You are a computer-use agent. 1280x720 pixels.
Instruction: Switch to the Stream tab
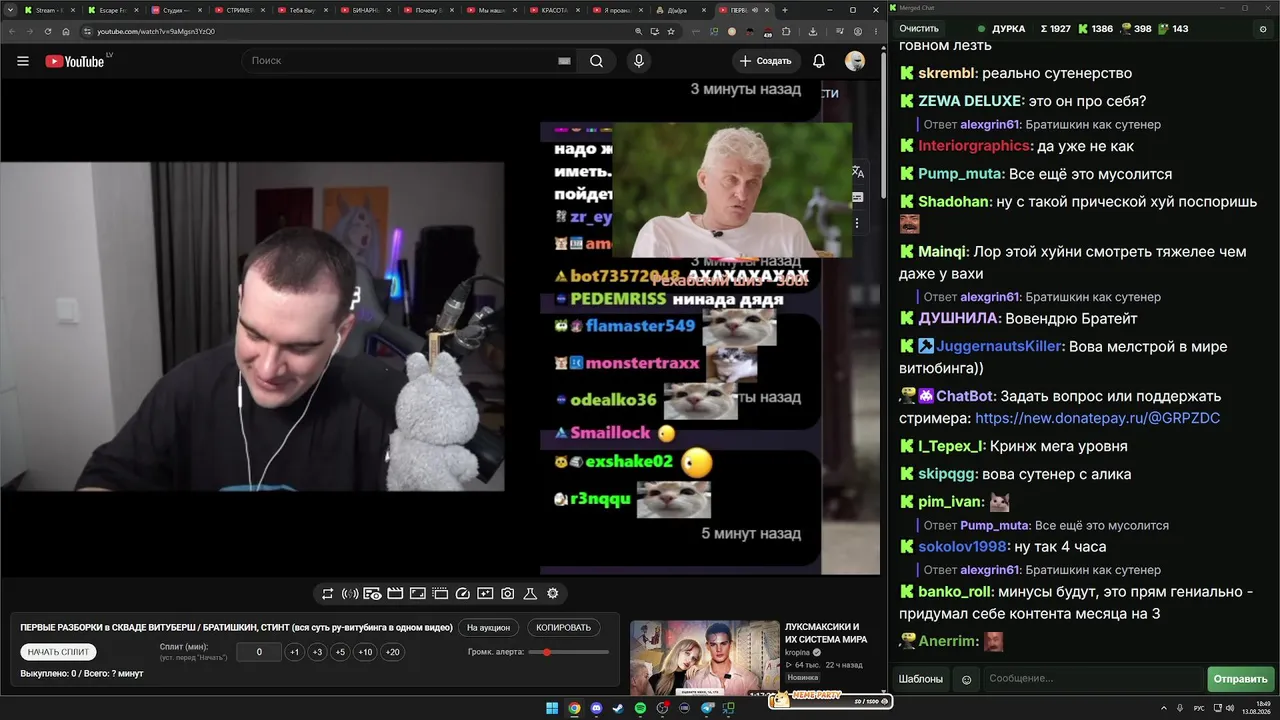point(52,10)
